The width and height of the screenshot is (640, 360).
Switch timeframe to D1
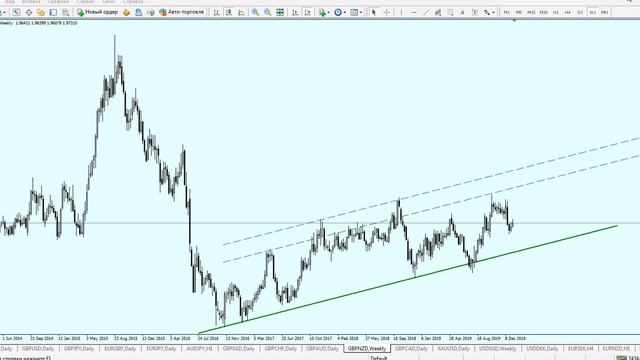coord(580,13)
